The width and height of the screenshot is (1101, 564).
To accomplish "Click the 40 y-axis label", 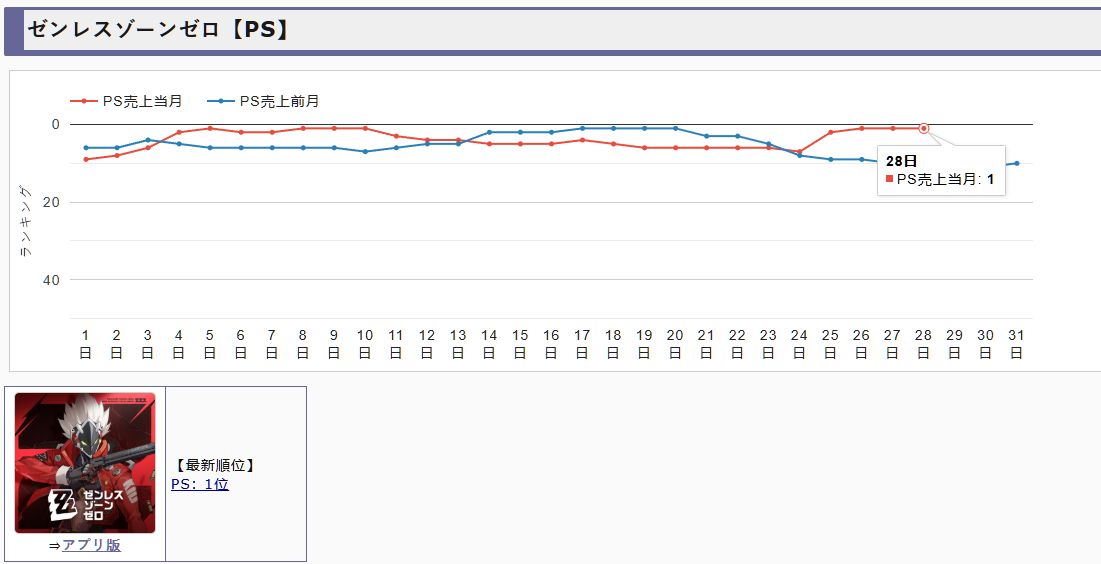I will 53,280.
